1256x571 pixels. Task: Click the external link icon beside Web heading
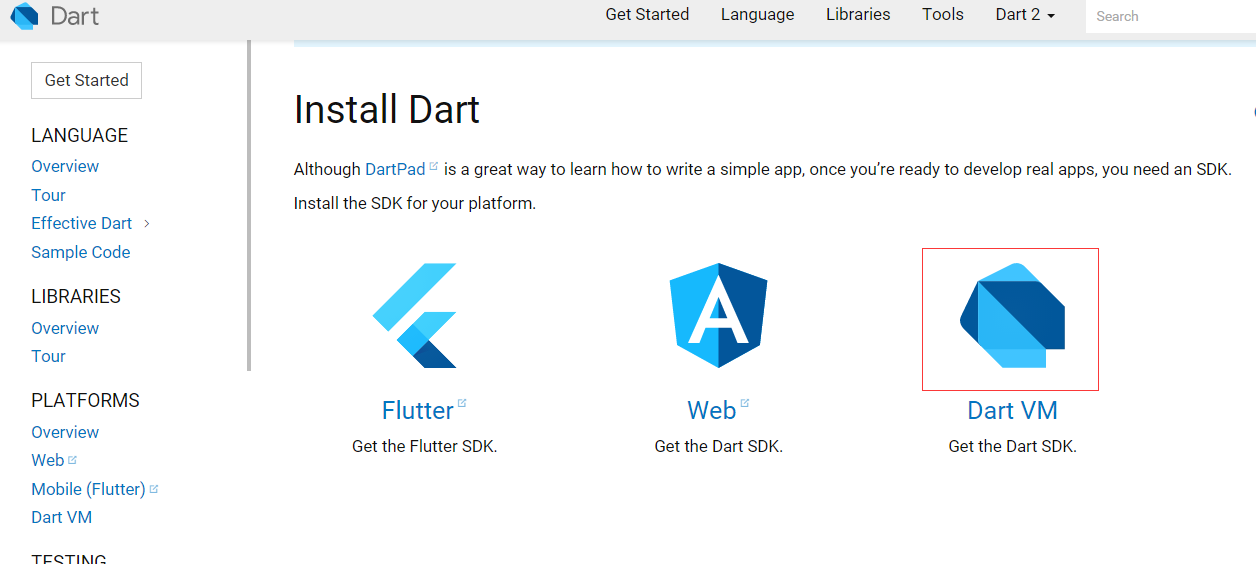pyautogui.click(x=745, y=404)
